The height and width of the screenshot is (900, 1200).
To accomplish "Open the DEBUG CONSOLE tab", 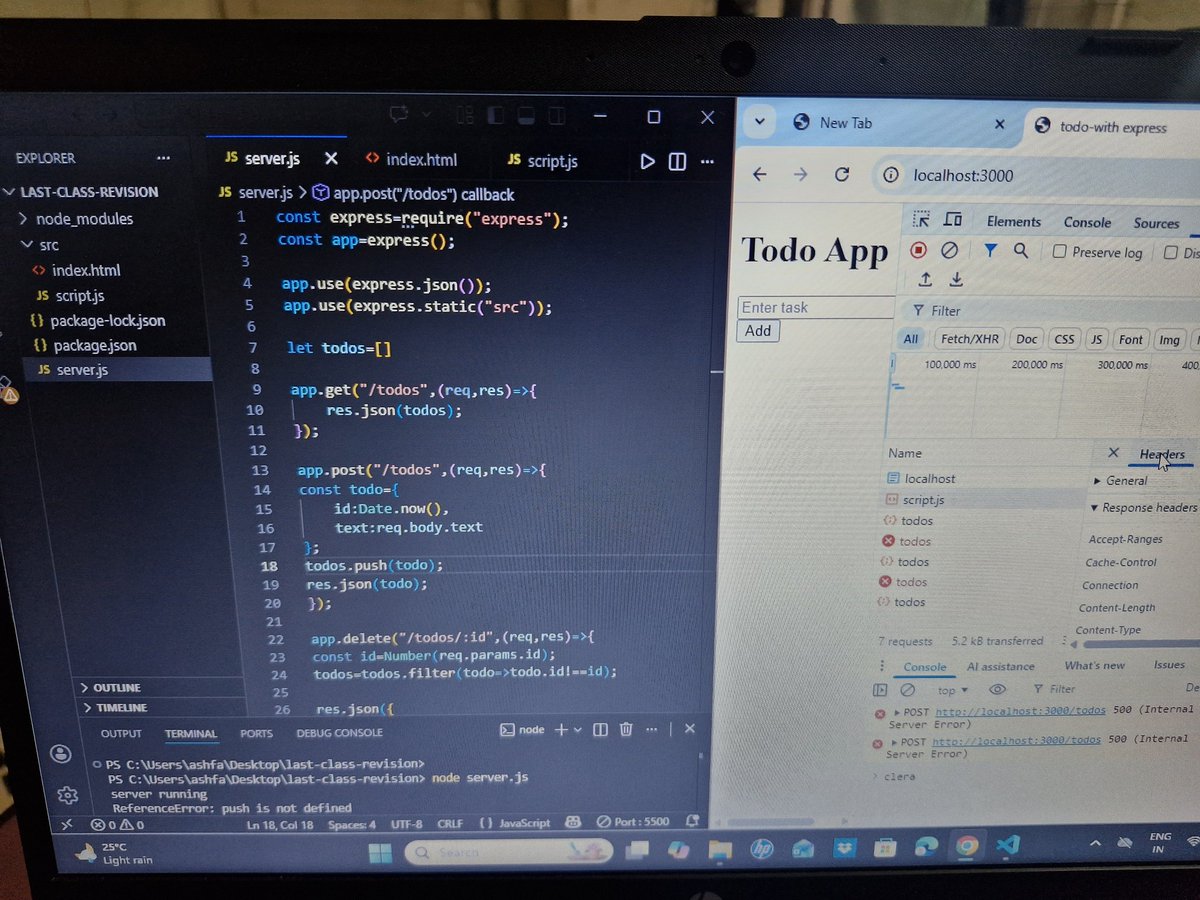I will 340,733.
